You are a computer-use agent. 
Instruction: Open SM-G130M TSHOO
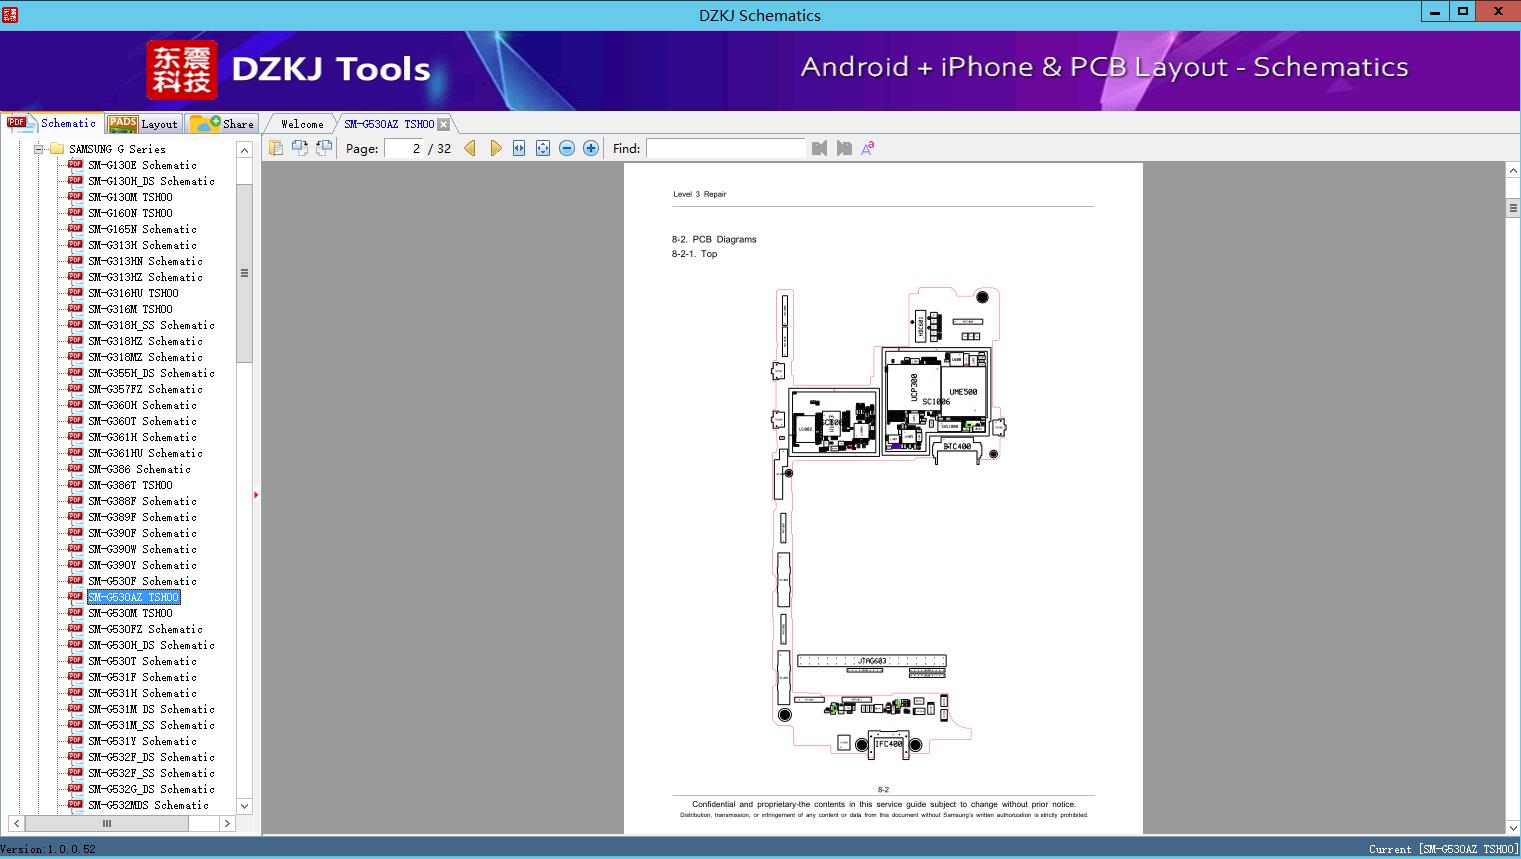[x=130, y=197]
